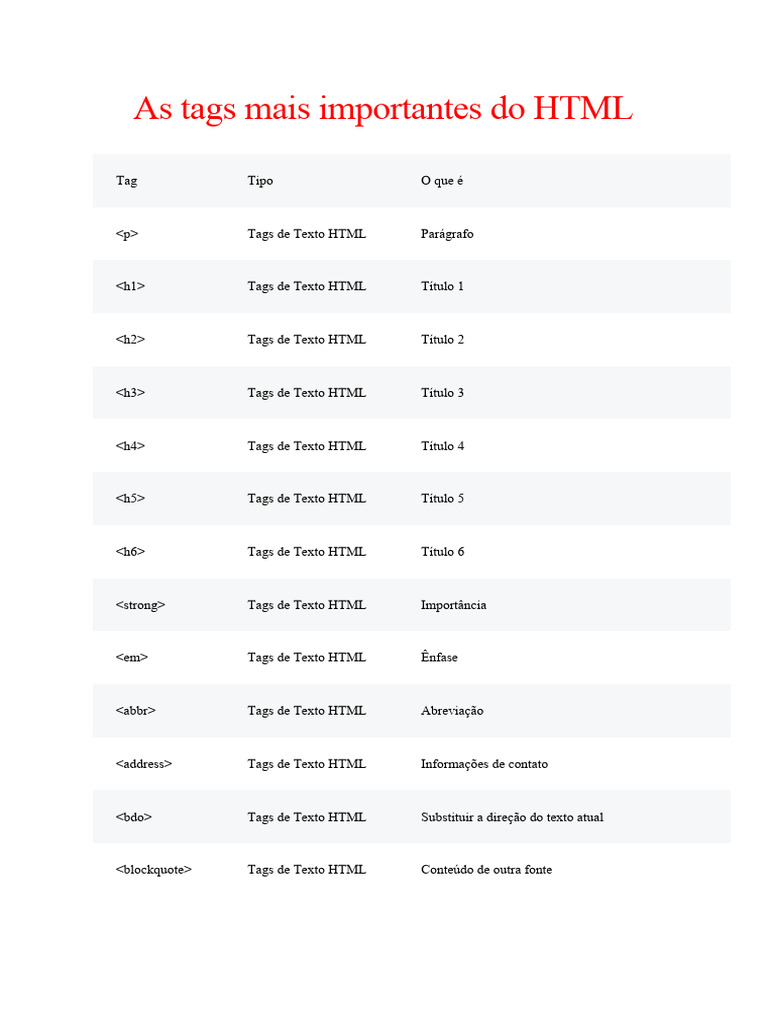Click the 'Tag' column header
The image size is (768, 1024).
127,181
